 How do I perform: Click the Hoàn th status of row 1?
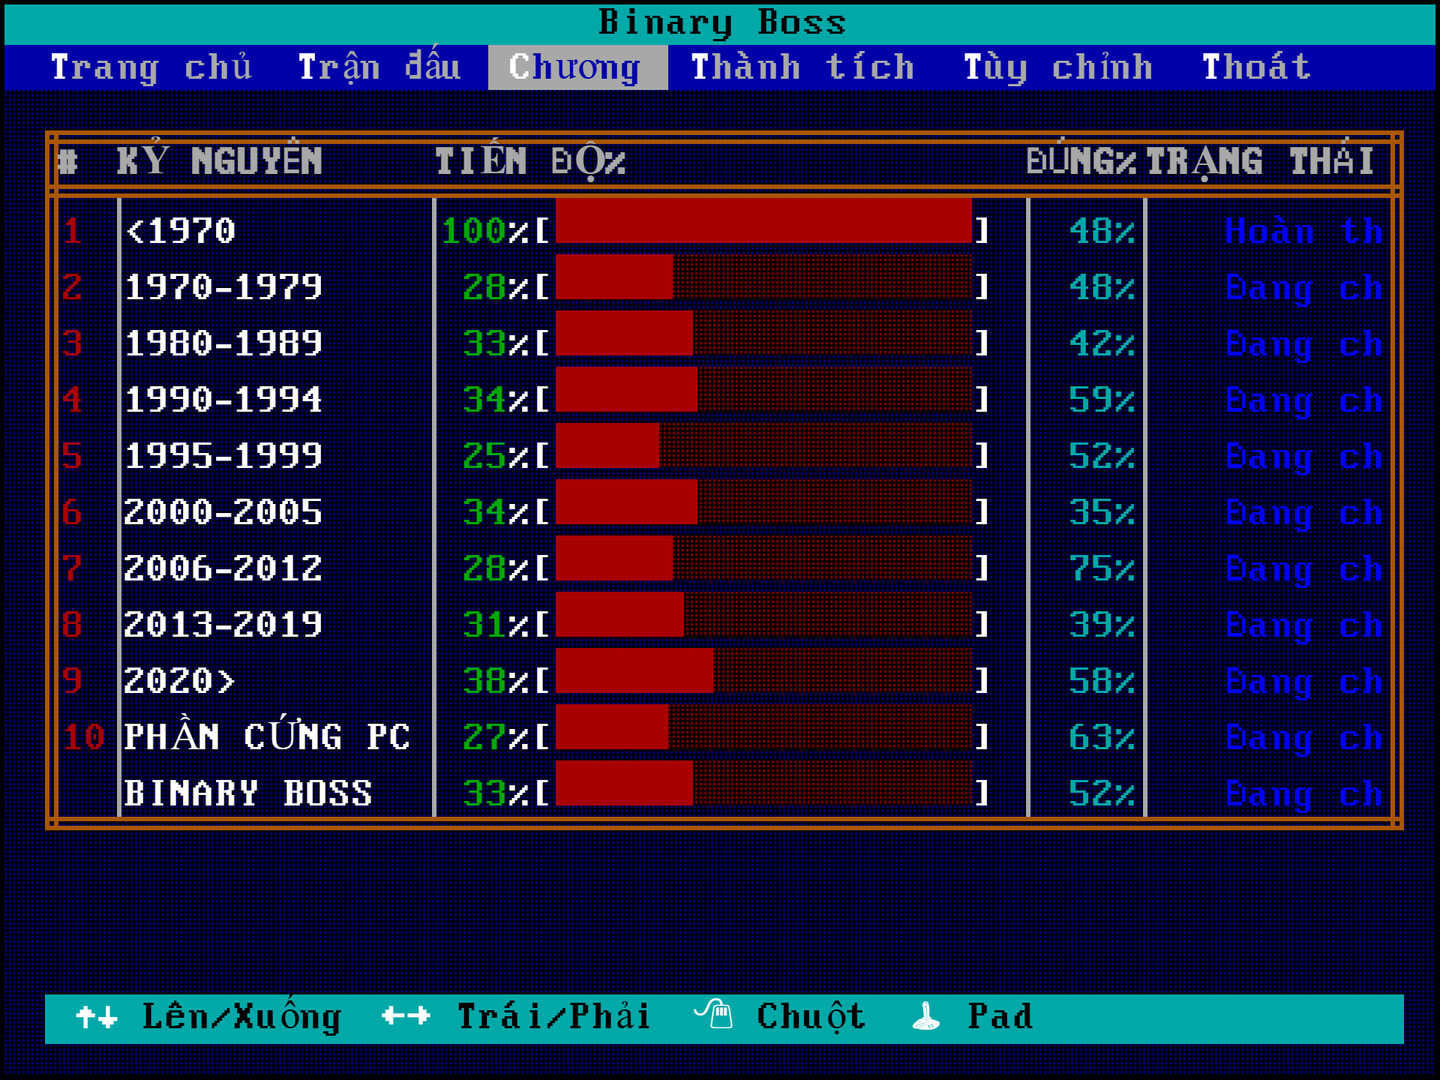click(1303, 232)
